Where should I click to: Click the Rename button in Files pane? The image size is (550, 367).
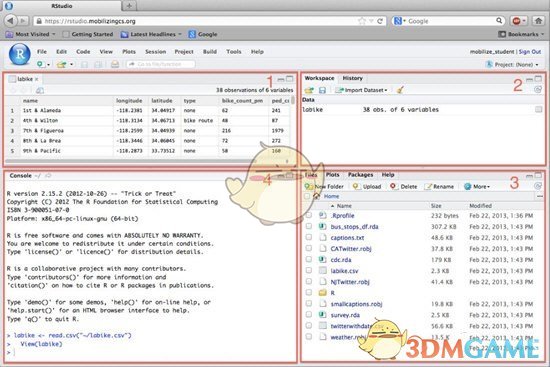[x=439, y=187]
